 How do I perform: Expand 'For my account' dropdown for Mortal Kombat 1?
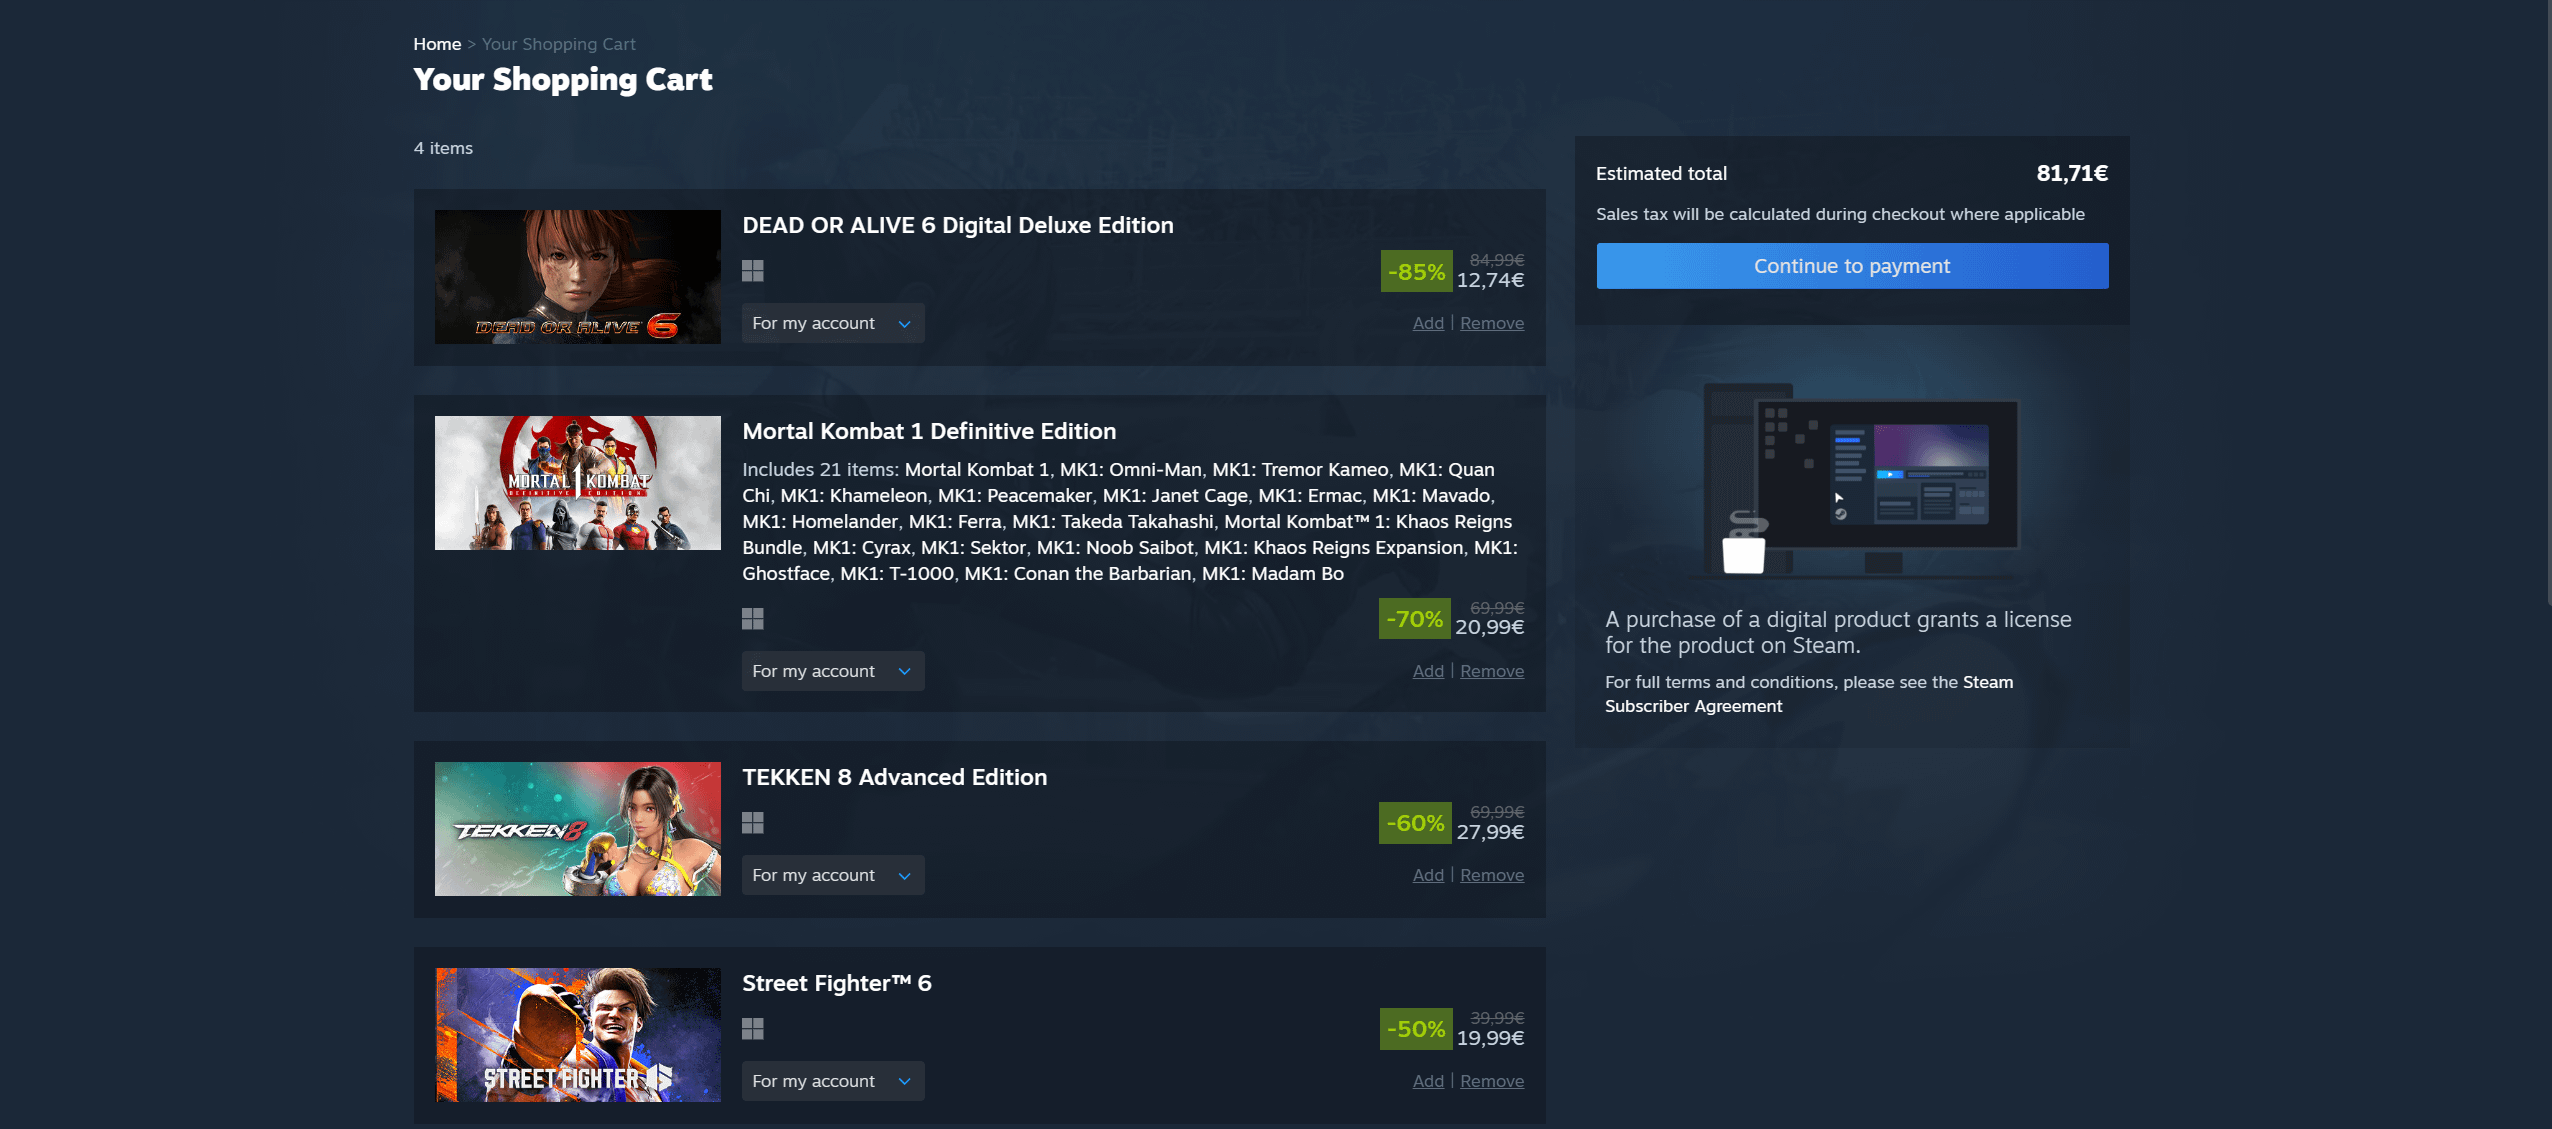click(x=833, y=671)
